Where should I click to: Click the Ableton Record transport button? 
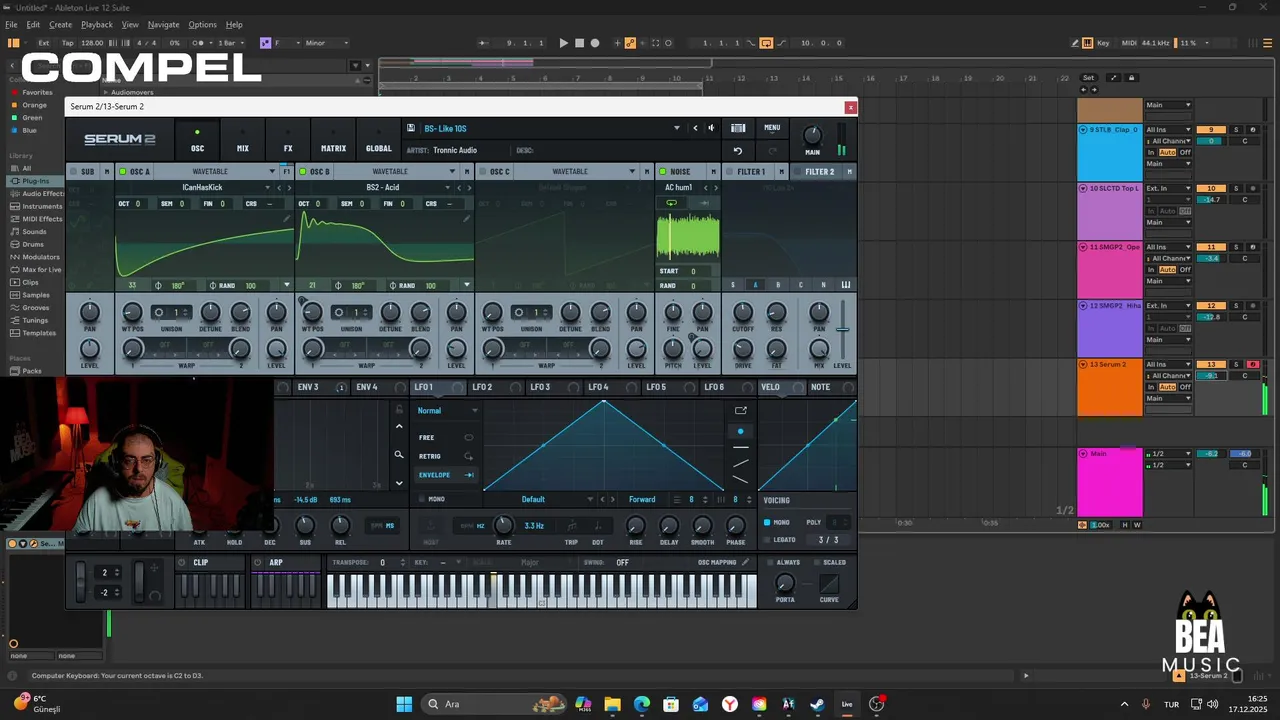(595, 43)
